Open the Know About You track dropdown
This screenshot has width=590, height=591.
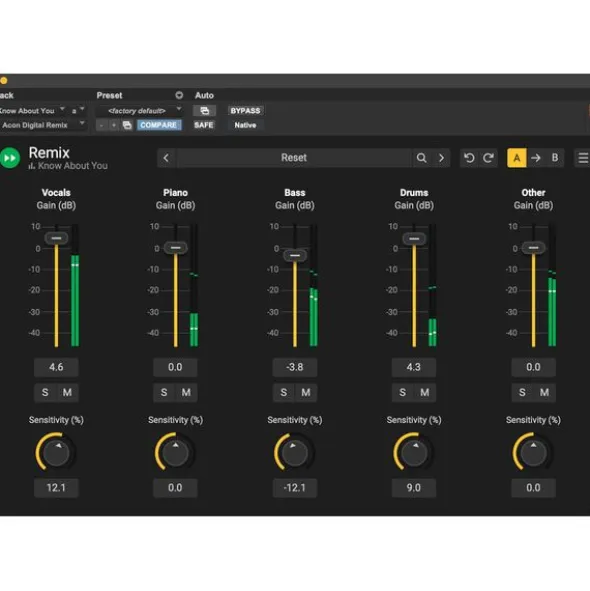tap(32, 111)
